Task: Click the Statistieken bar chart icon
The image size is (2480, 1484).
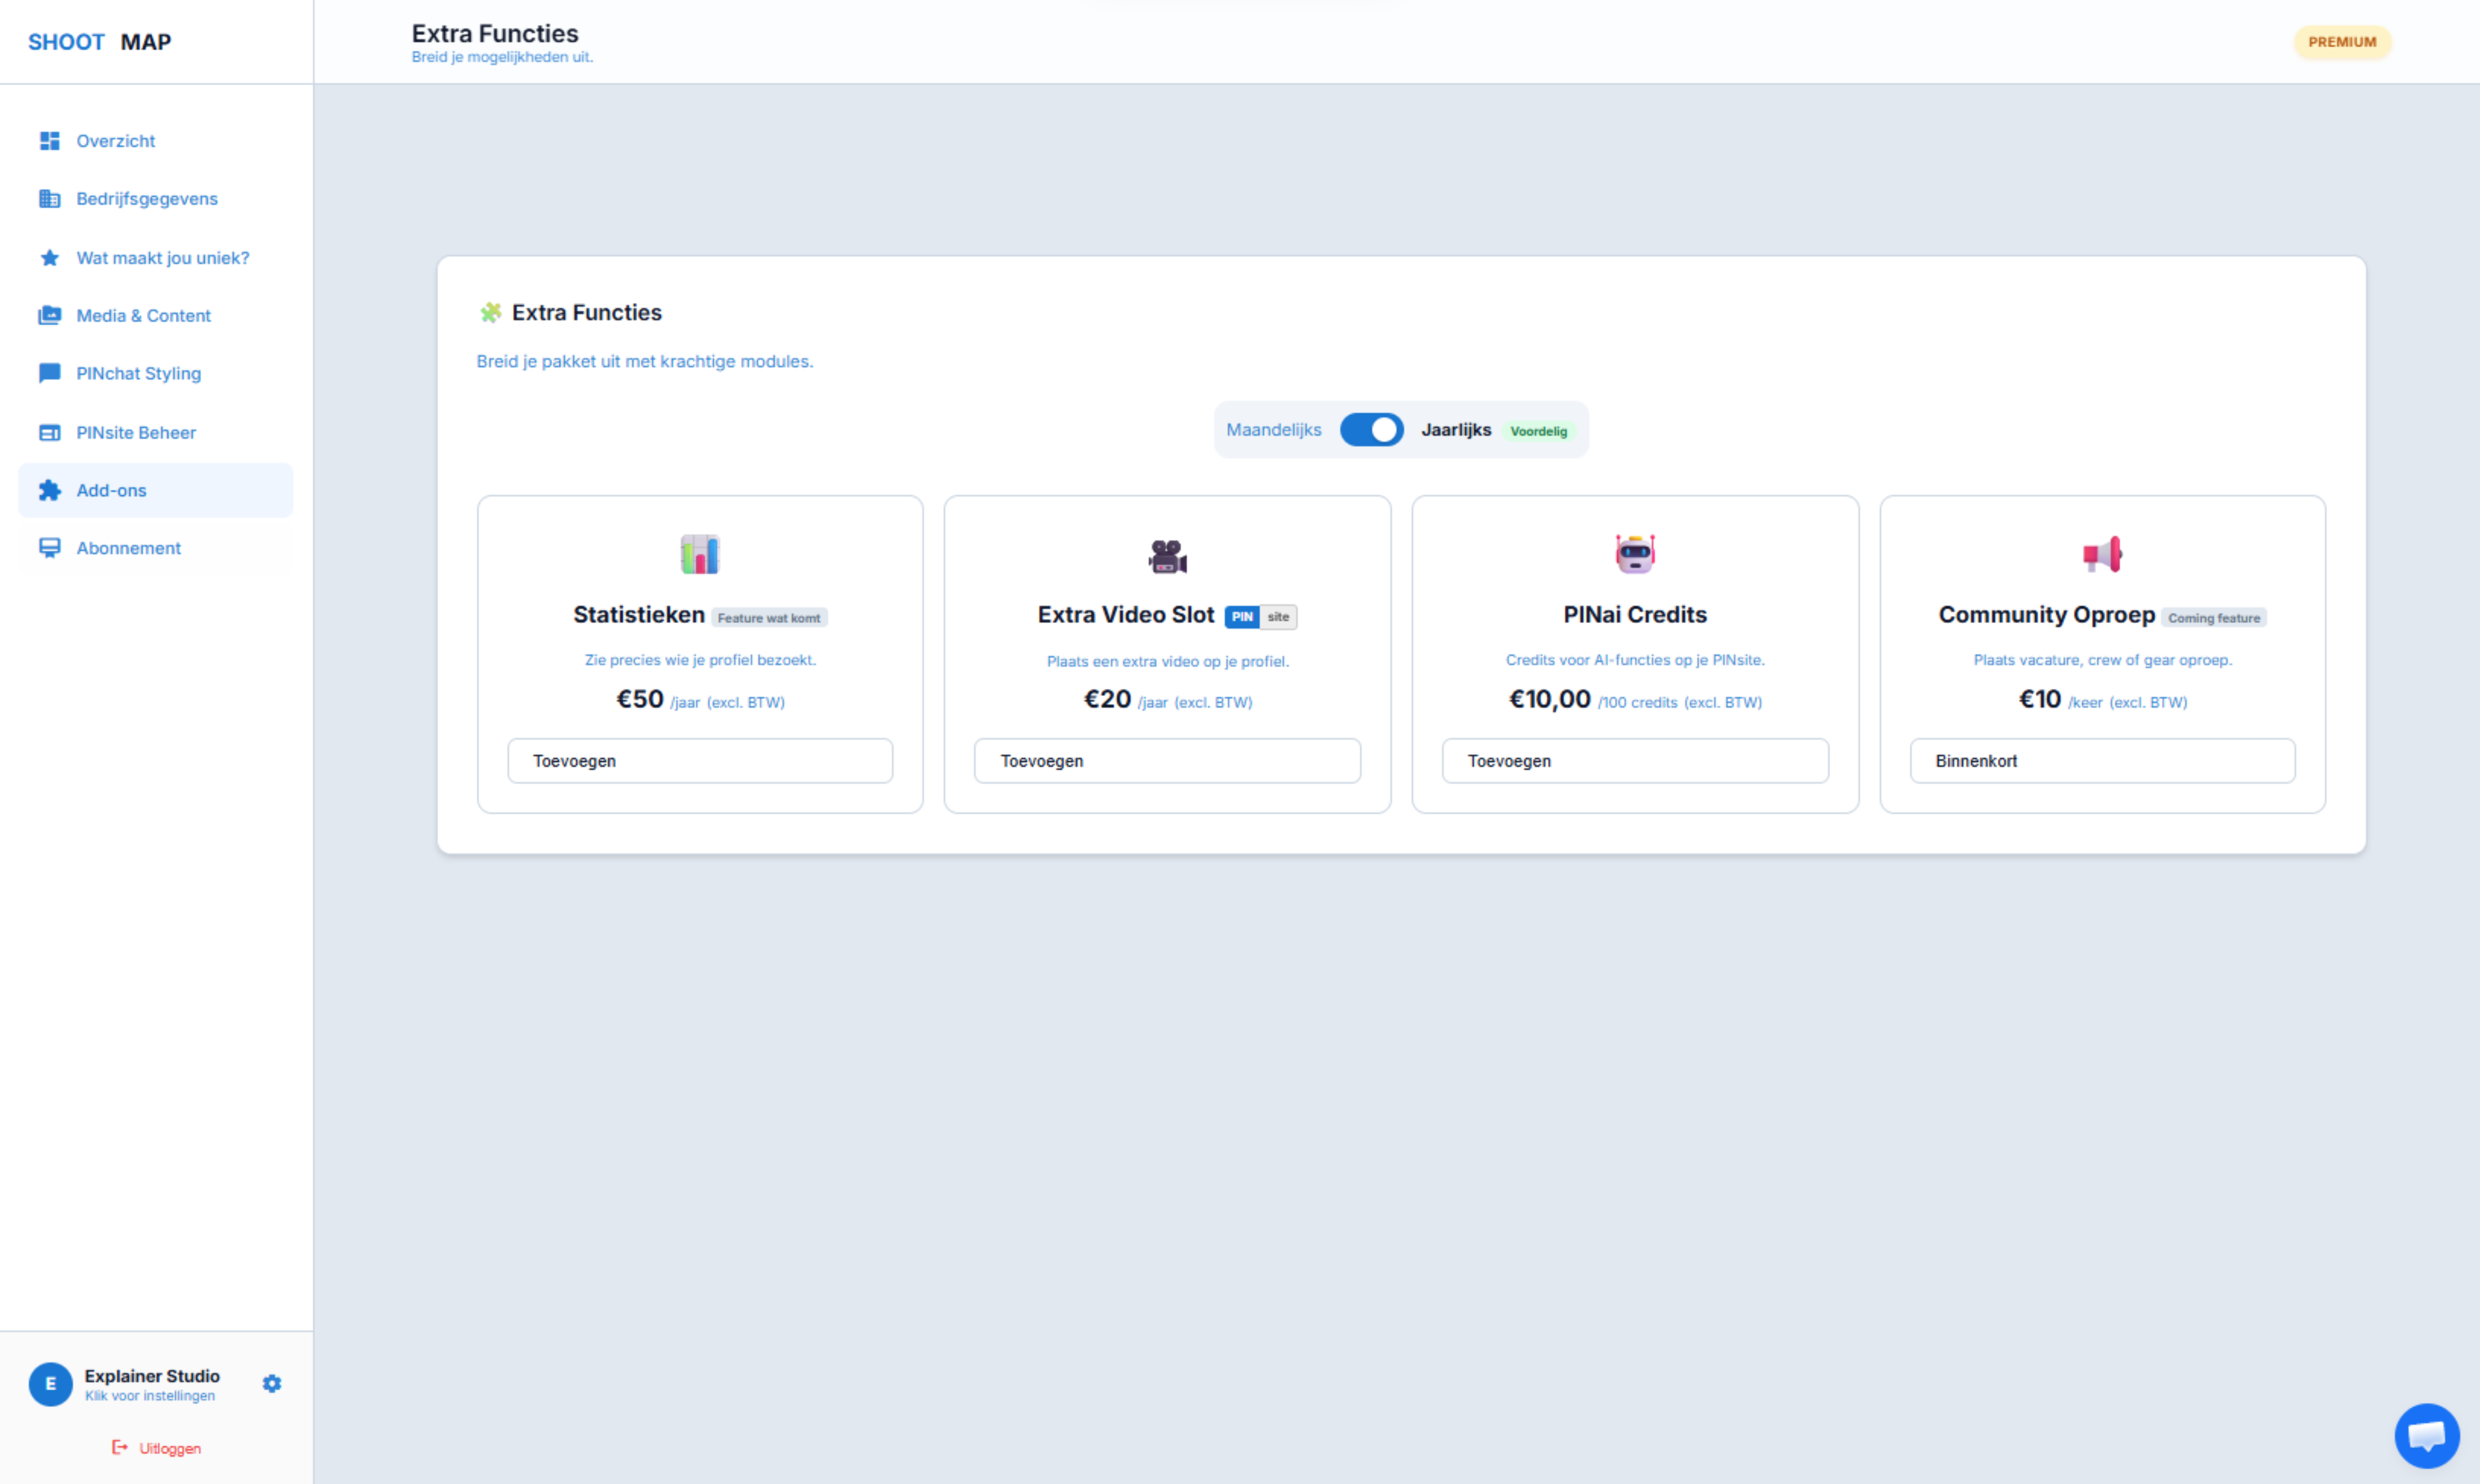Action: [700, 554]
